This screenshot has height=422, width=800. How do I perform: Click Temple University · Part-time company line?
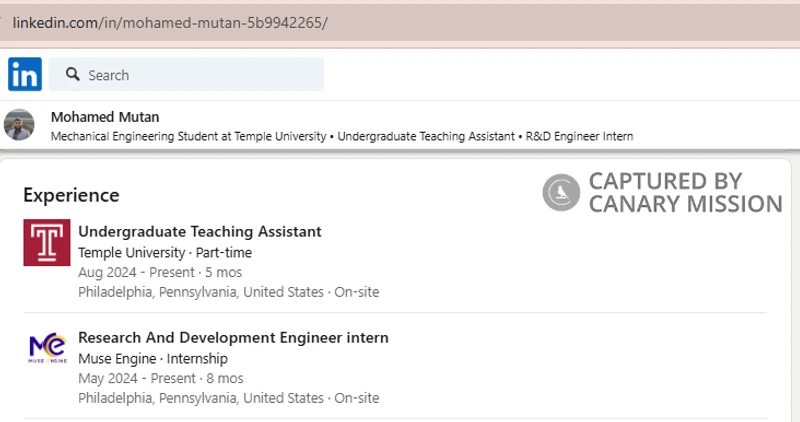coord(165,253)
